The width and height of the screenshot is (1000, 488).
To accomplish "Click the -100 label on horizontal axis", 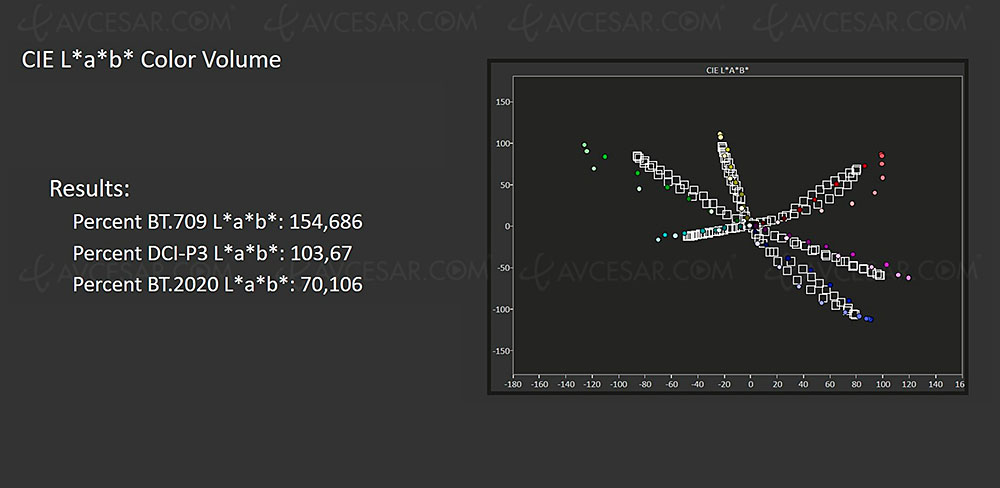I will pyautogui.click(x=619, y=383).
